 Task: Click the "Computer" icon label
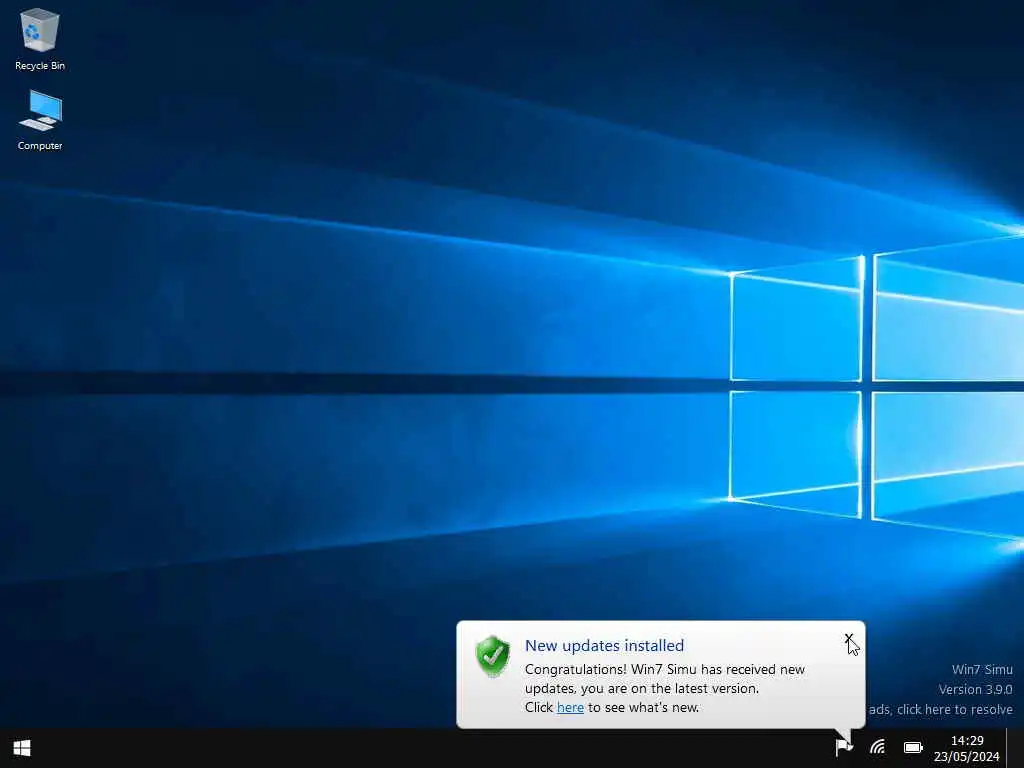pos(40,146)
